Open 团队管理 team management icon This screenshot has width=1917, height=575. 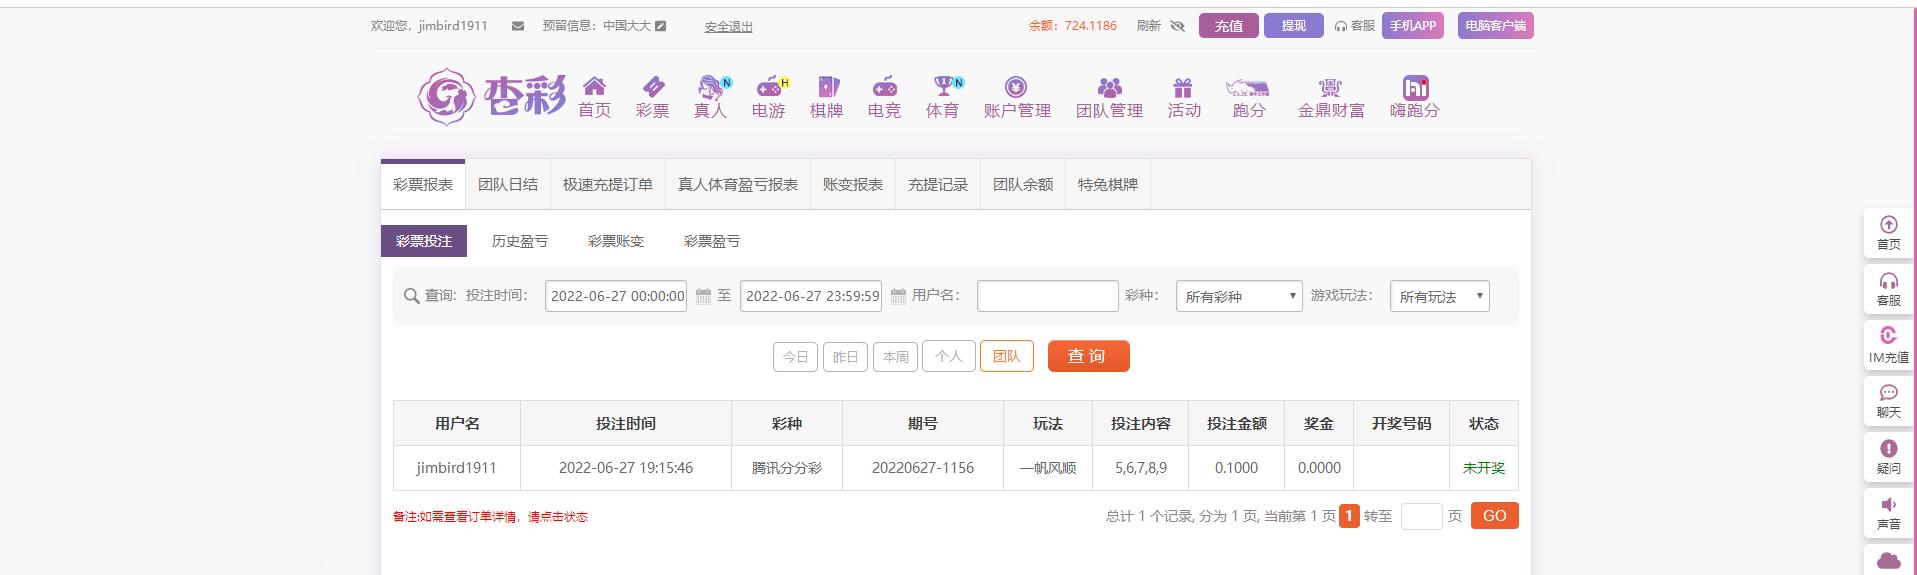tap(1110, 87)
